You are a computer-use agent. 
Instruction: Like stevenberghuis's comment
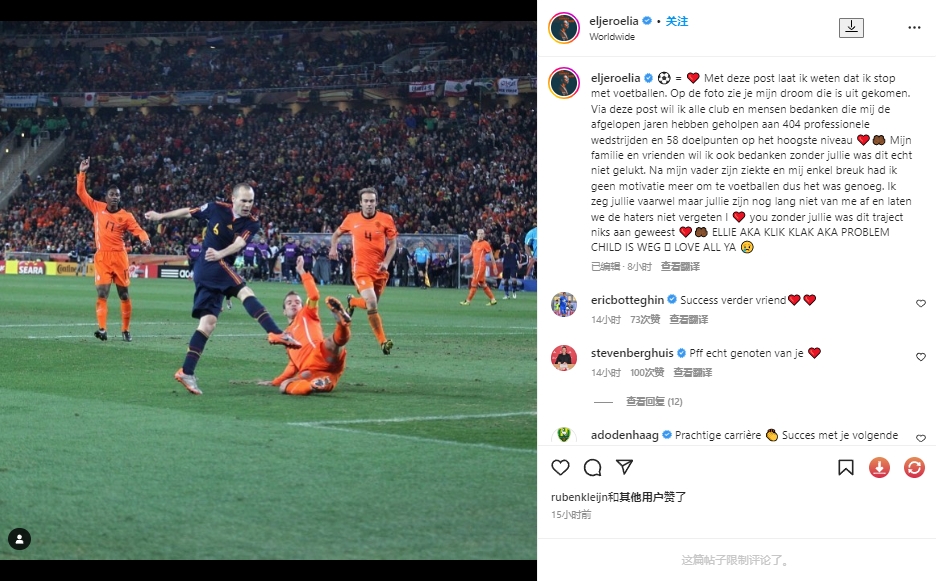(920, 356)
